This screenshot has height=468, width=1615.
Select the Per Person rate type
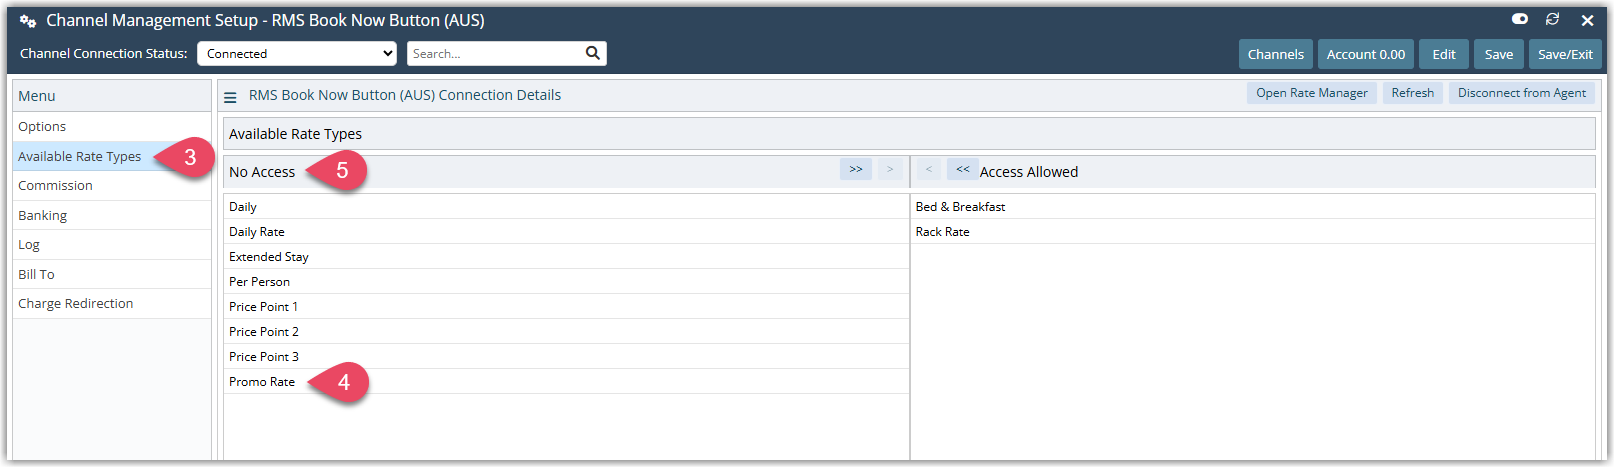[566, 282]
